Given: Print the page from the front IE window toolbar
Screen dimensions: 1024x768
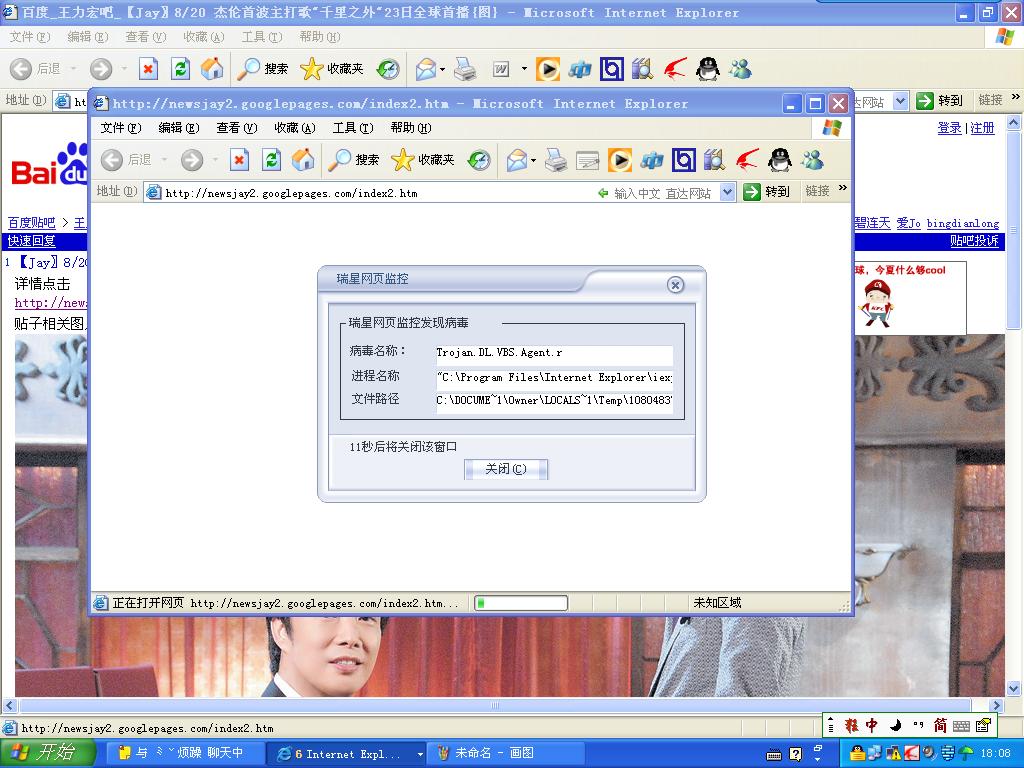Looking at the screenshot, I should (556, 160).
